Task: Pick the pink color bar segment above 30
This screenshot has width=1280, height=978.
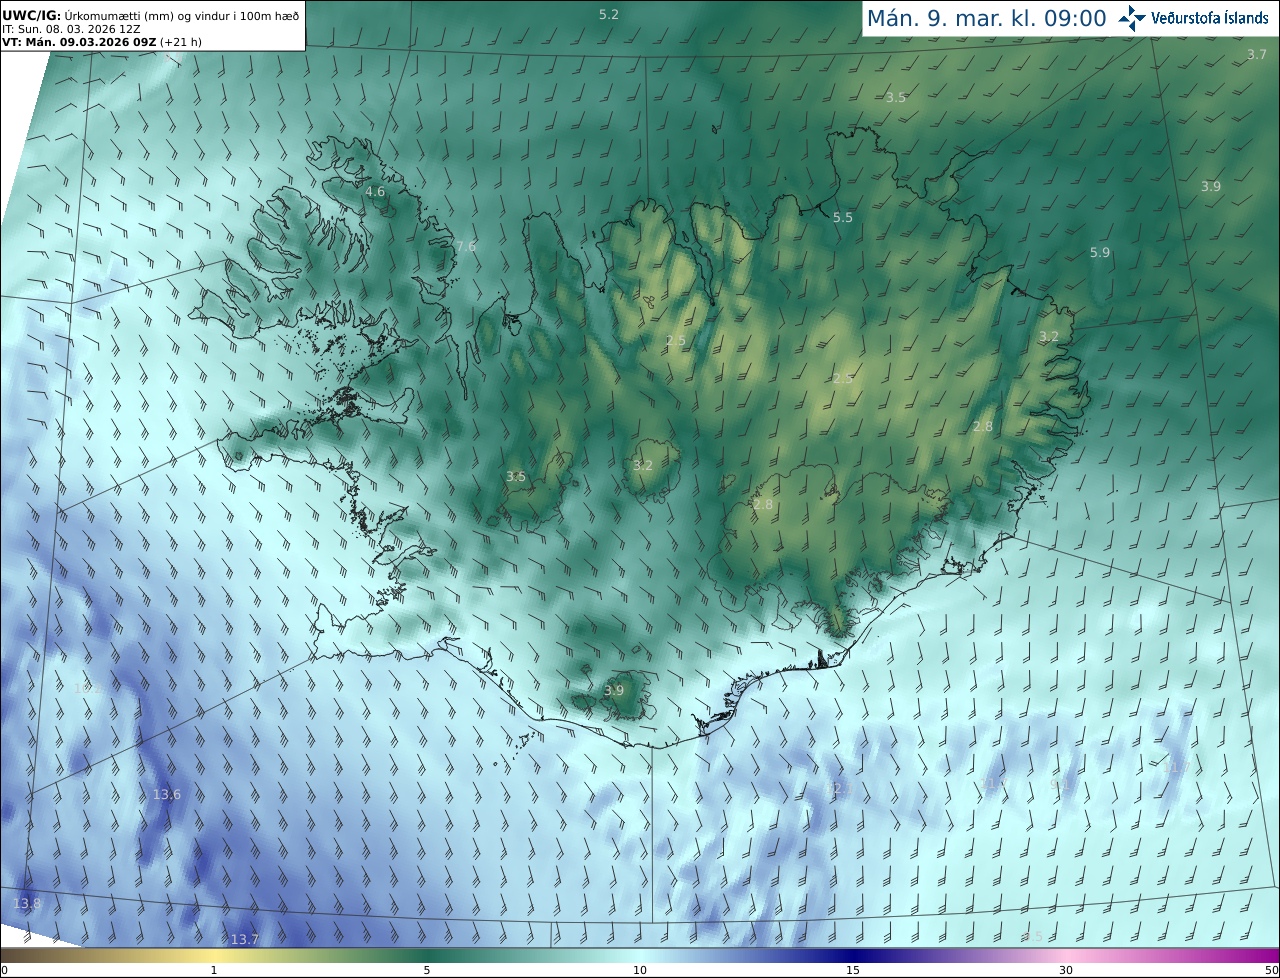Action: (1066, 955)
